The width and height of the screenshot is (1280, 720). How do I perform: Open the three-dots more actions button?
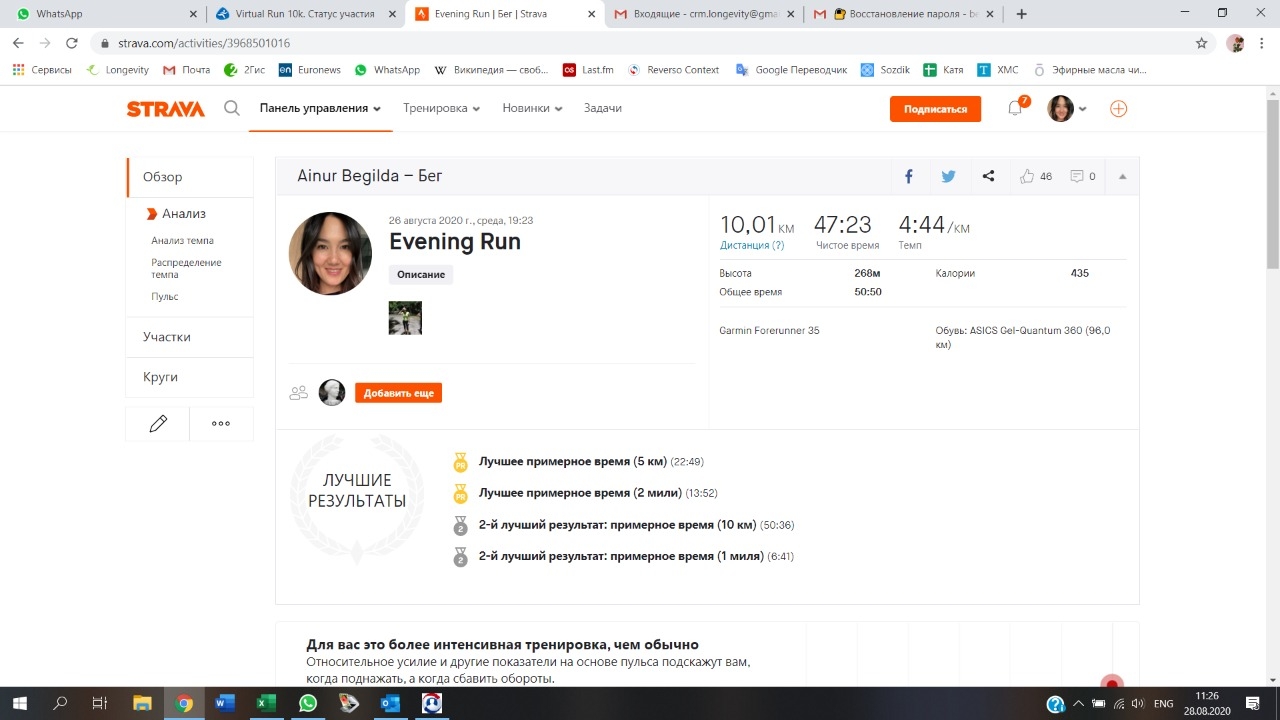[221, 424]
